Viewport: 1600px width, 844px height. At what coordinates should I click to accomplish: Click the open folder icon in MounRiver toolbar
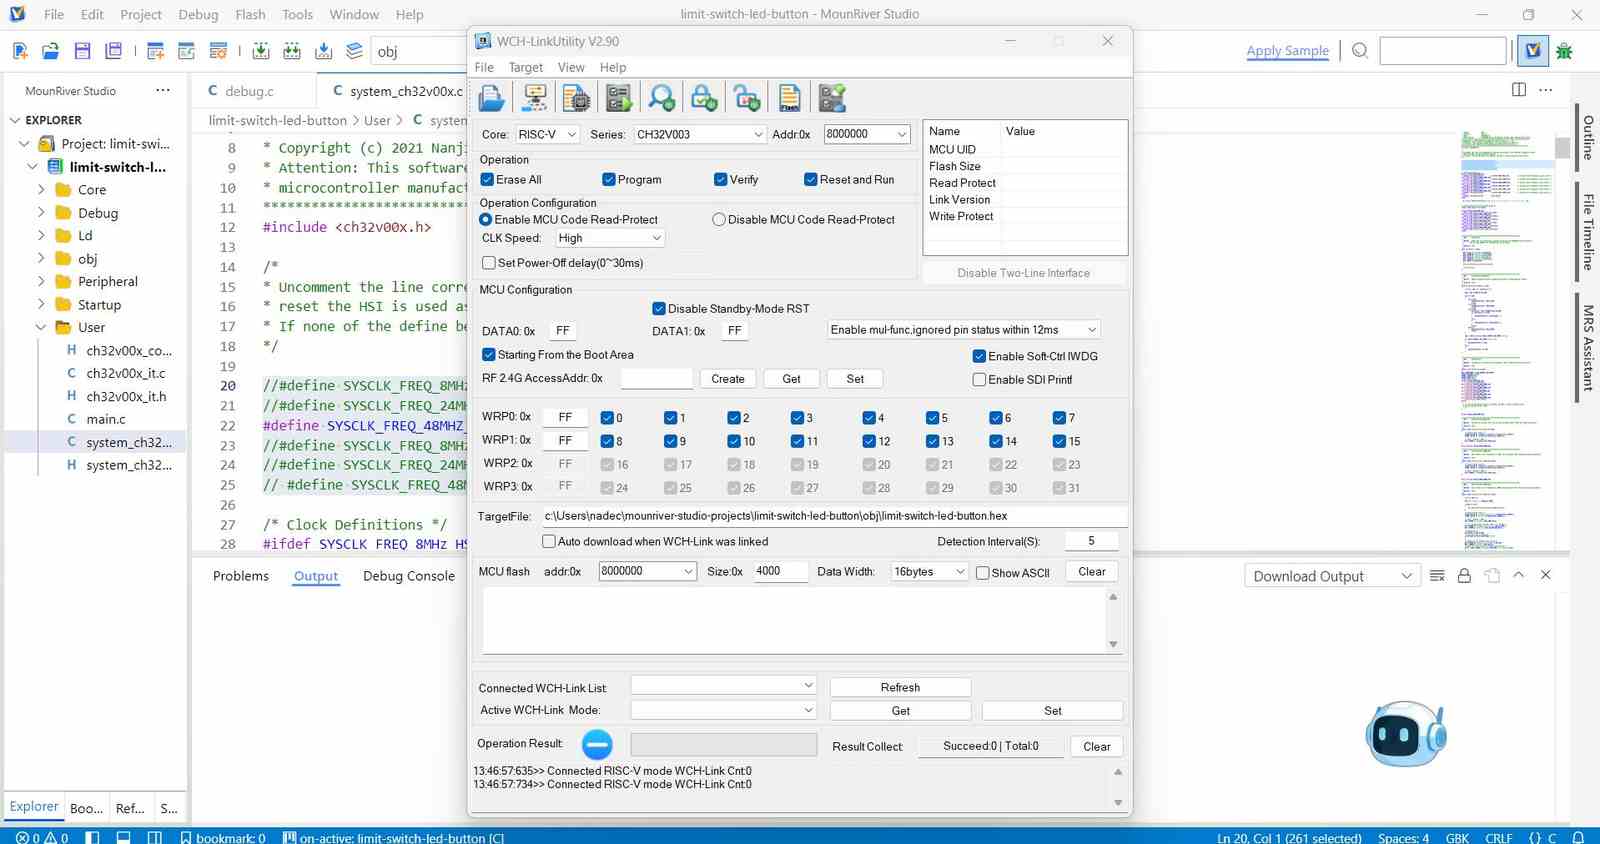(50, 51)
